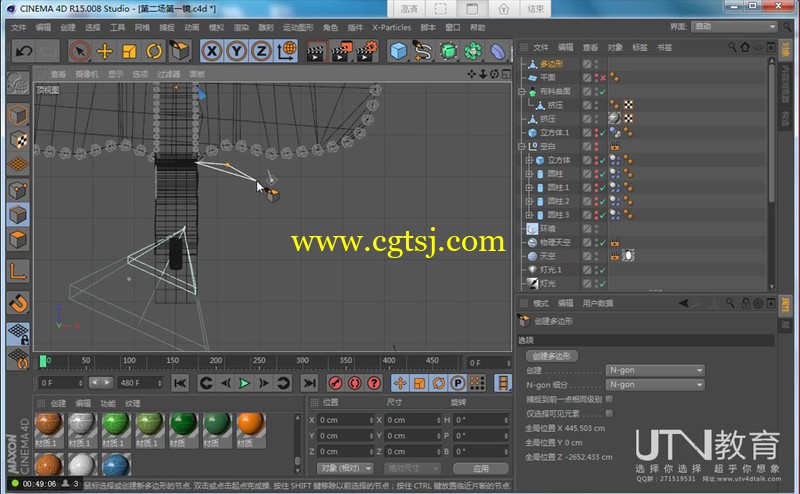Add a Cube primitive object
The image size is (800, 494).
(x=398, y=51)
